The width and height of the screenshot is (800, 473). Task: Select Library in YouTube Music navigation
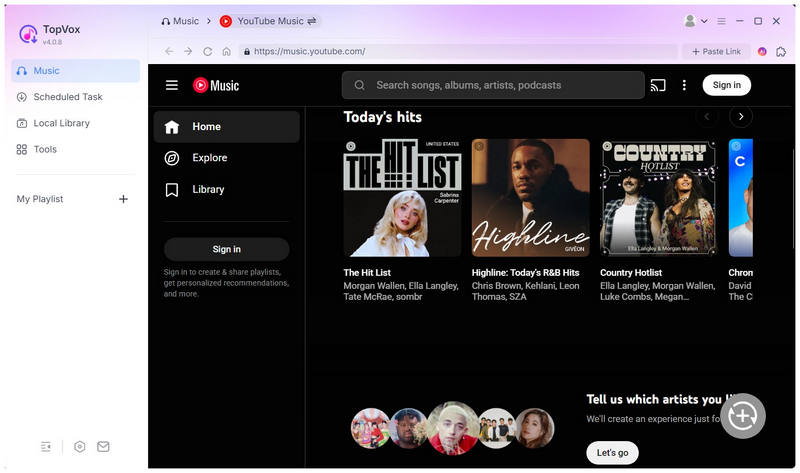pyautogui.click(x=227, y=190)
